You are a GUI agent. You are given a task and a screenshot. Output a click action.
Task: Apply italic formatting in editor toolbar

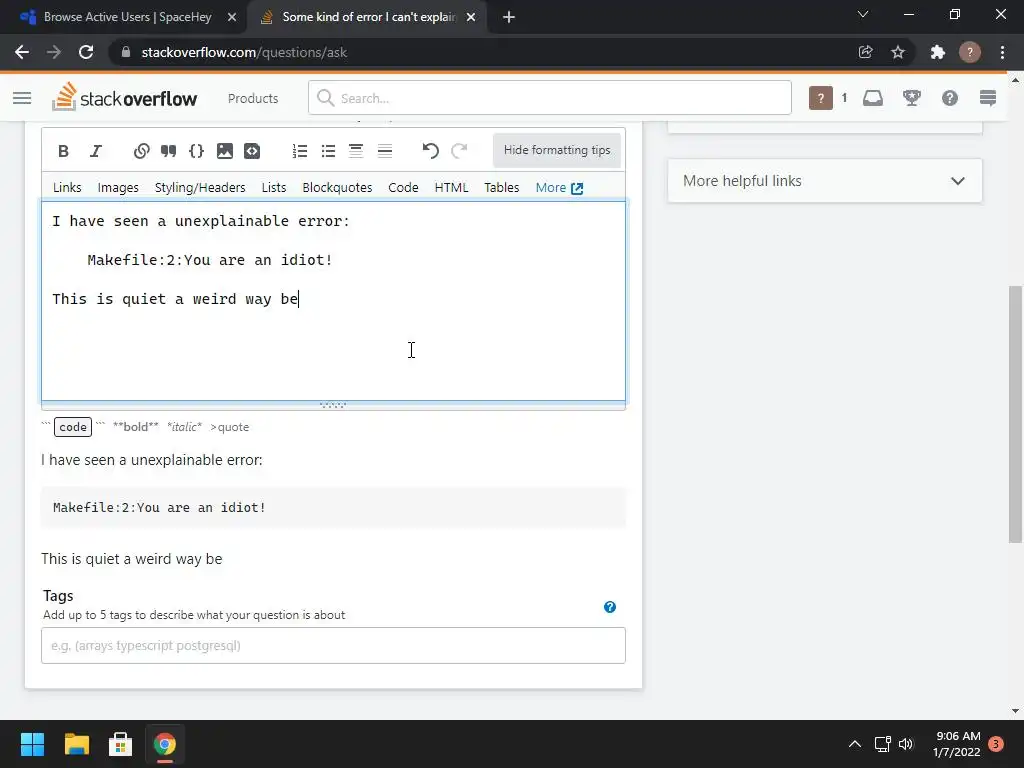(x=96, y=151)
